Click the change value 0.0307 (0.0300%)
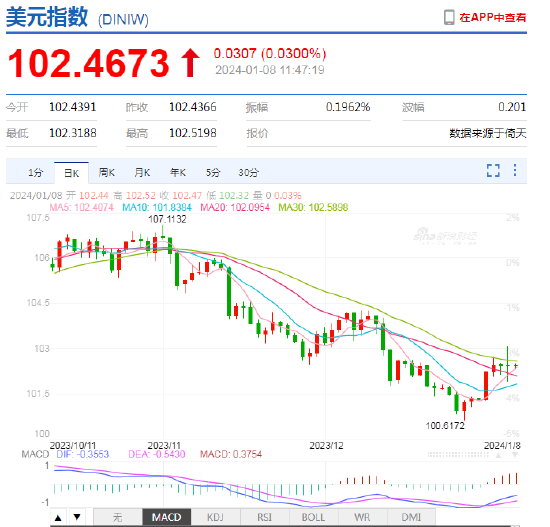This screenshot has width=550, height=527. (x=270, y=54)
